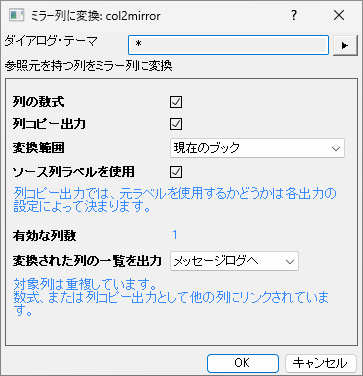Click the 変換された列の一覧を出力 label
The height and width of the screenshot is (376, 363).
(87, 261)
